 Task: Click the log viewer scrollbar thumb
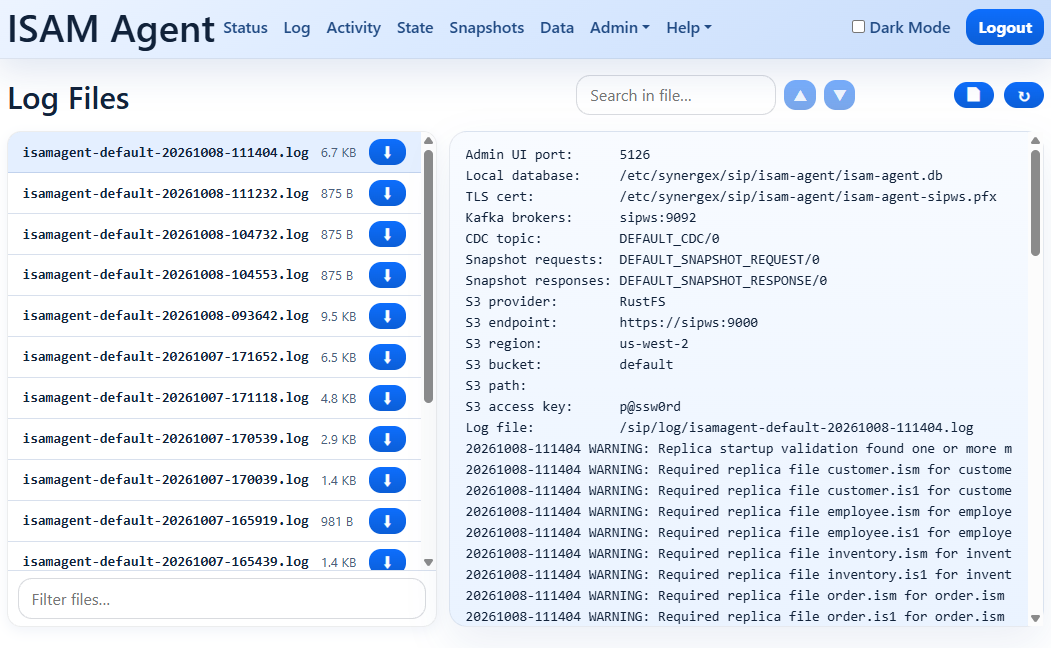tap(1035, 202)
